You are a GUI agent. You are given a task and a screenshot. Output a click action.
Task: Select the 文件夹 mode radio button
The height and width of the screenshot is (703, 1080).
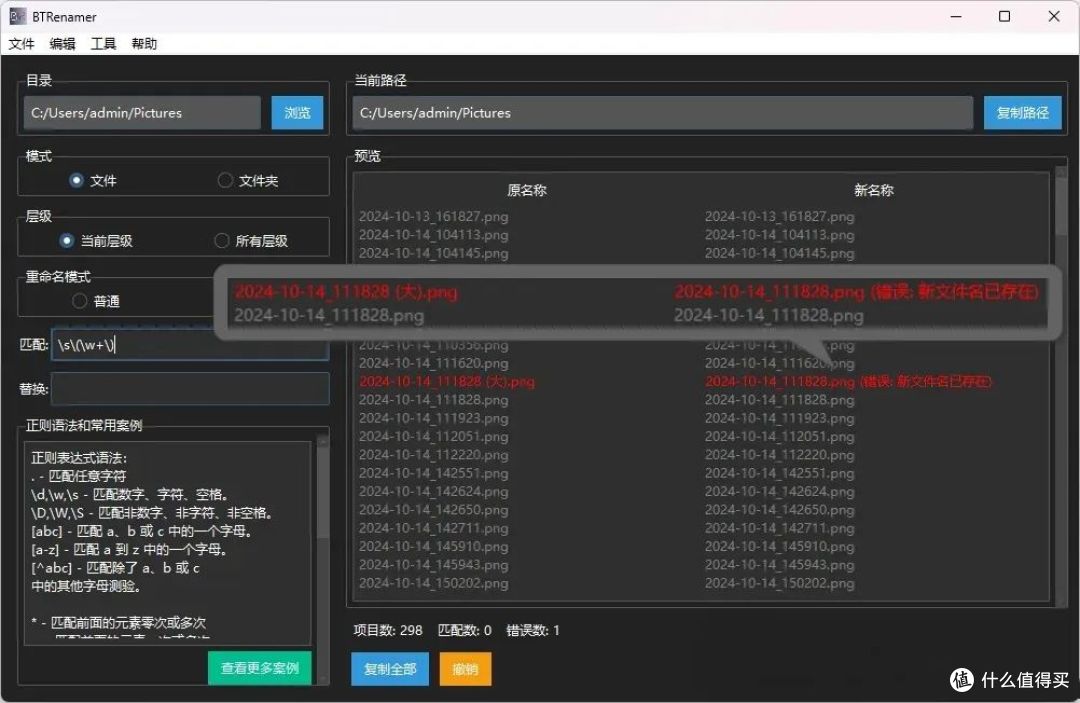[225, 180]
